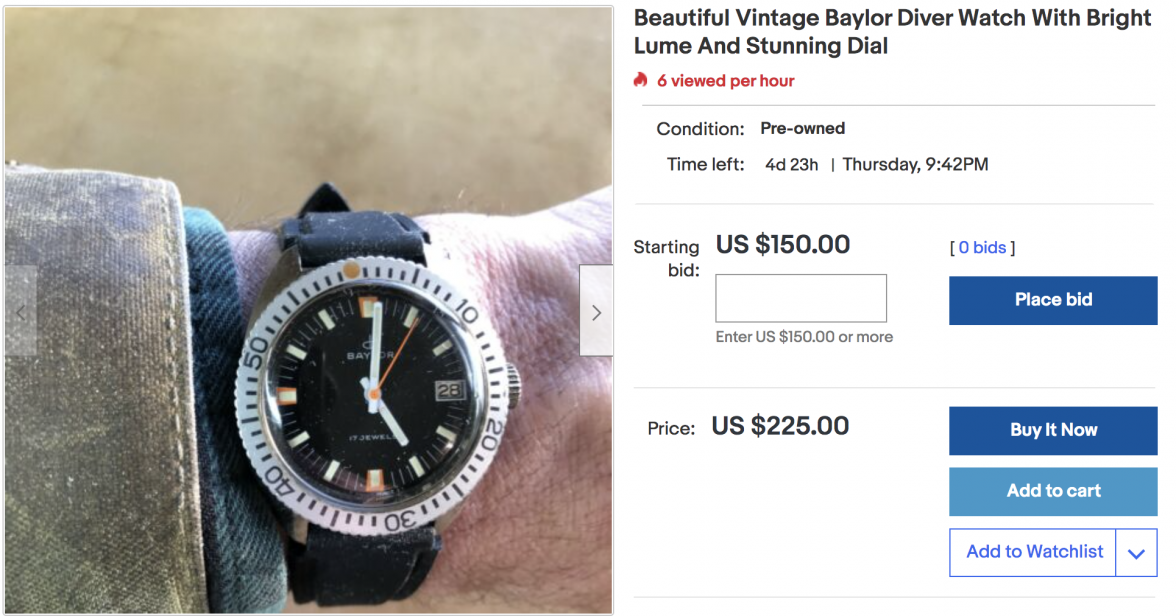Add the item to Watchlist
Image resolution: width=1176 pixels, height=616 pixels.
pyautogui.click(x=1034, y=552)
